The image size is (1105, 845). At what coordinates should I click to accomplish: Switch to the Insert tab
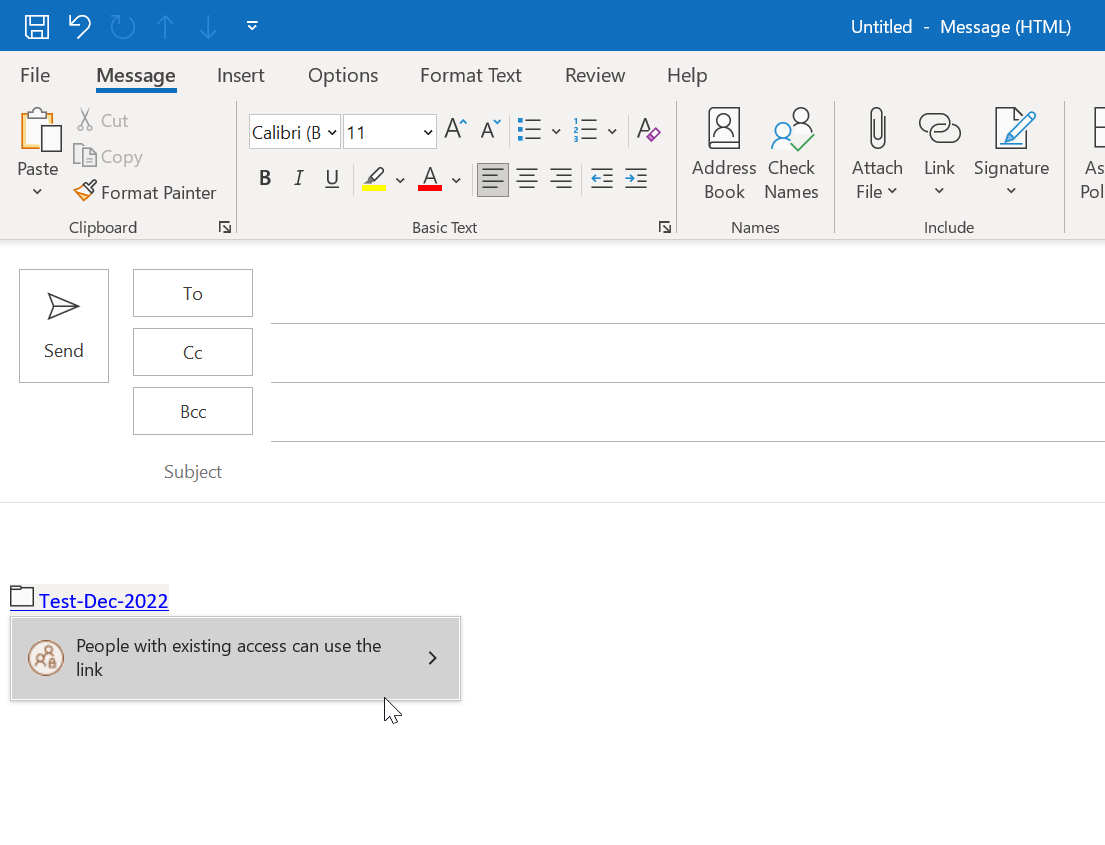240,75
